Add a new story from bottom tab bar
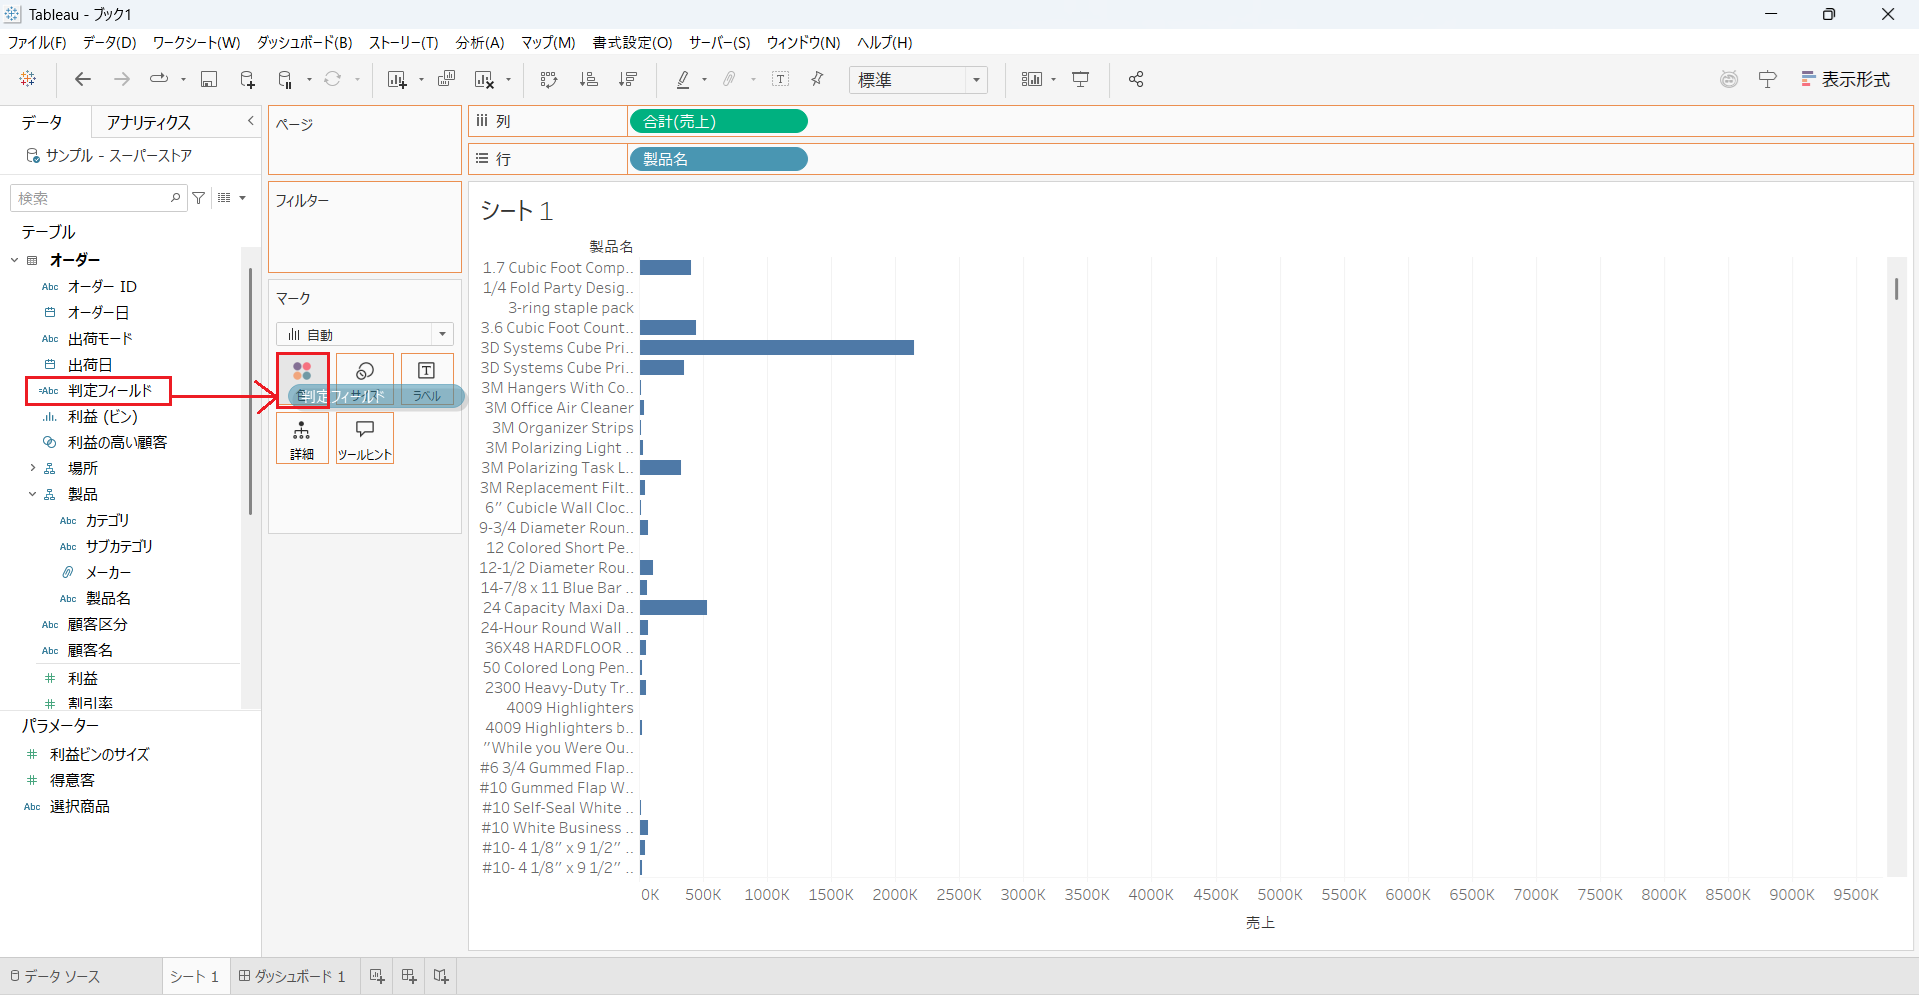This screenshot has width=1919, height=995. 441,976
